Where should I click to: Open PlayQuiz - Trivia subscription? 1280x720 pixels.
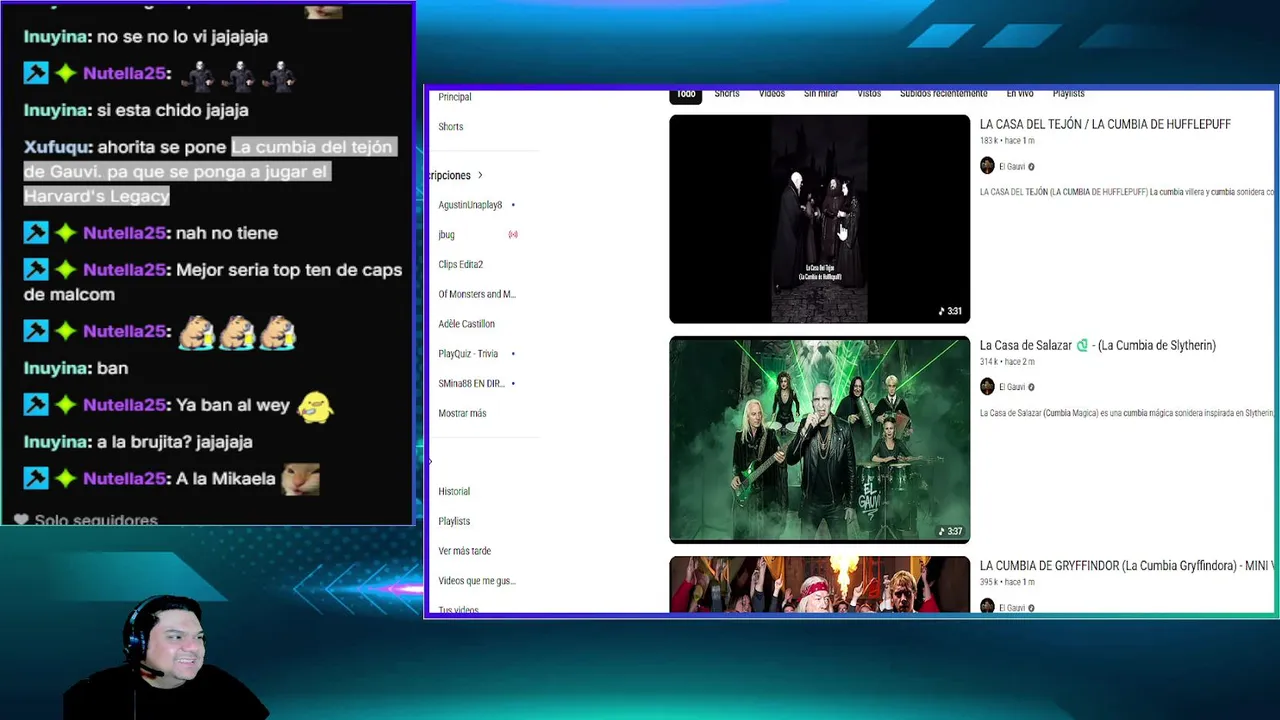(468, 354)
